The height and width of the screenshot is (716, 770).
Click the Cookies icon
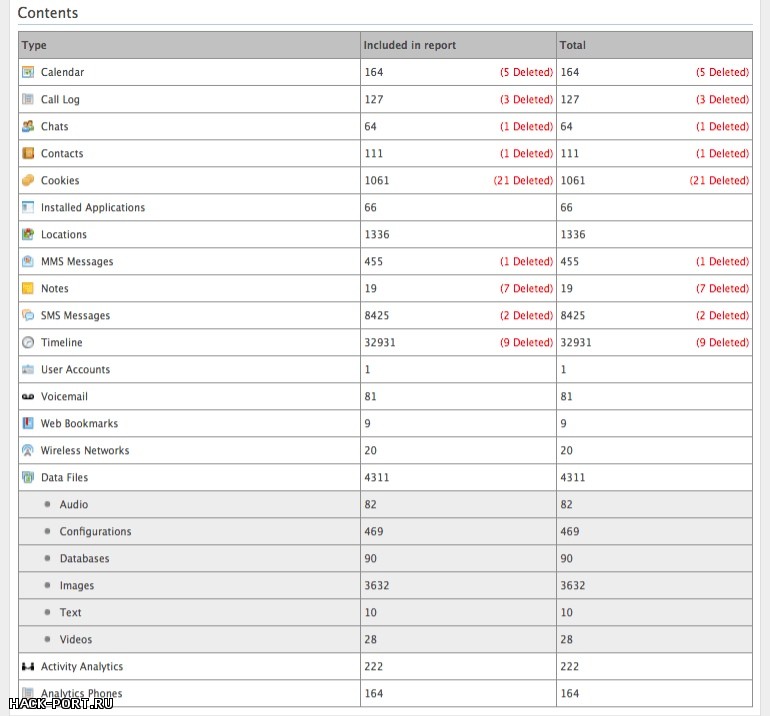click(28, 180)
